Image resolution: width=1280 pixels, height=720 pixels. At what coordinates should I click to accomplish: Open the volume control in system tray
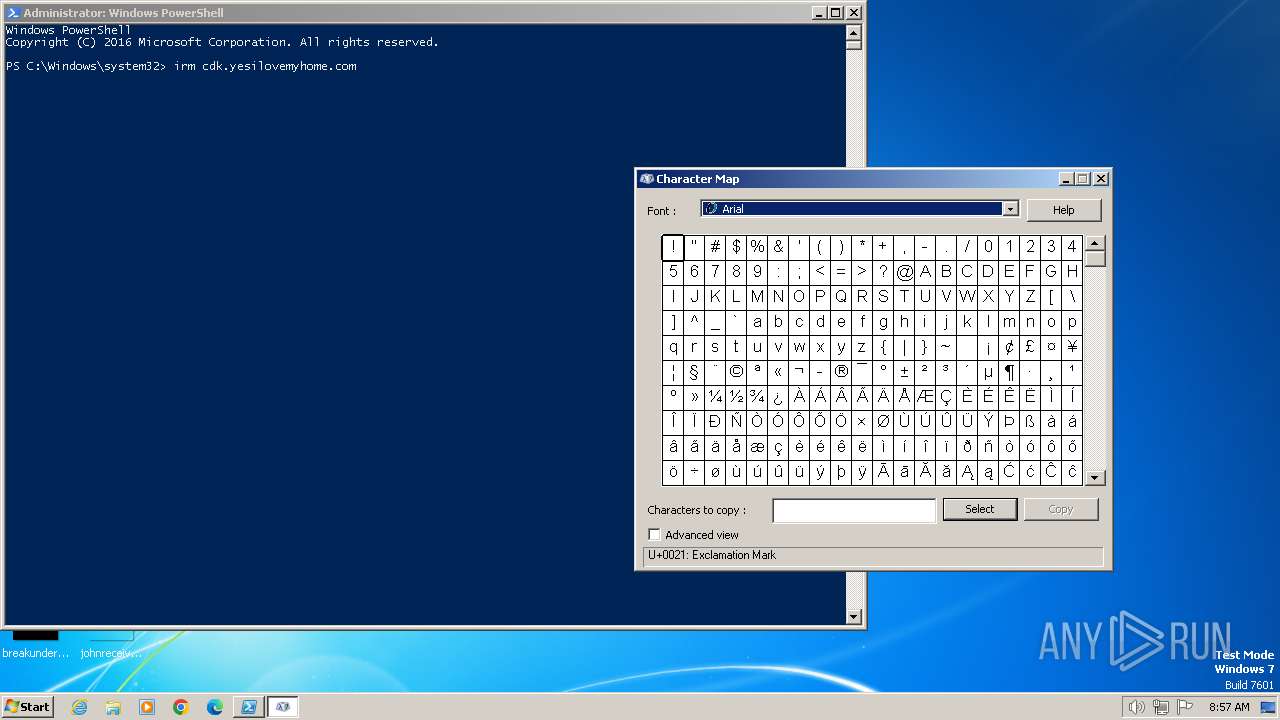(1136, 707)
